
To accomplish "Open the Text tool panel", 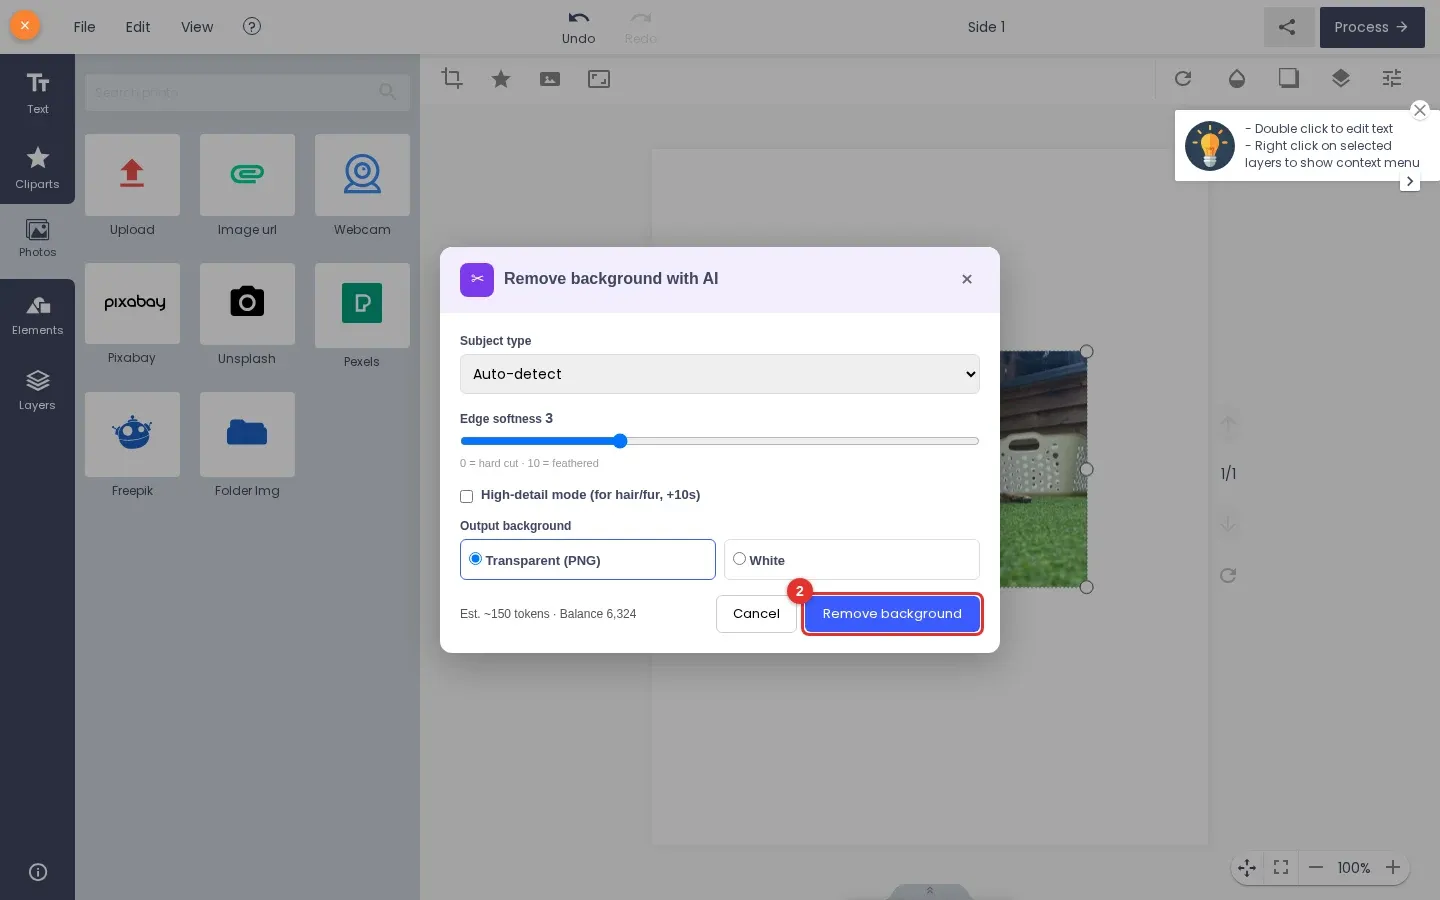I will point(37,93).
